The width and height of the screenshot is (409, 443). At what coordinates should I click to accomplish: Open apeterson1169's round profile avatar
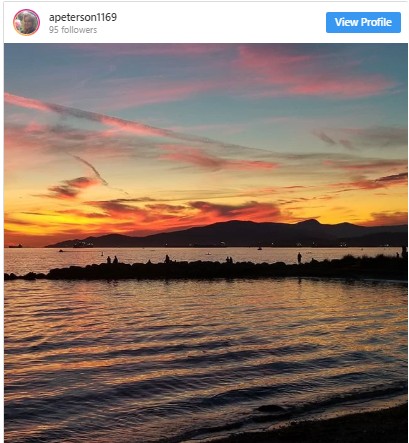point(26,22)
